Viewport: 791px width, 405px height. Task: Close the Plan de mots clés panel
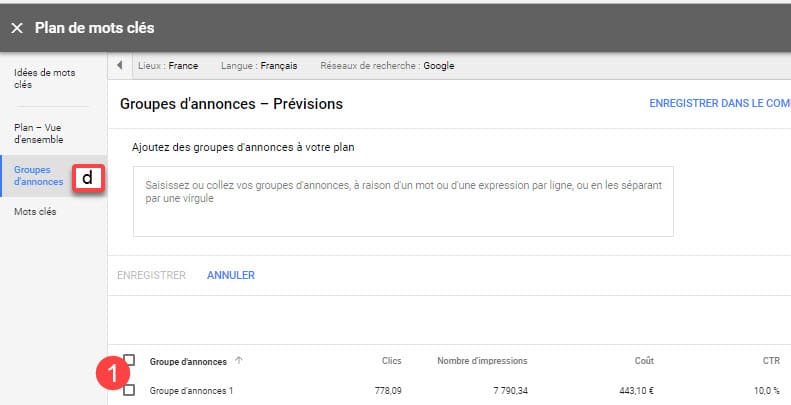[x=17, y=28]
